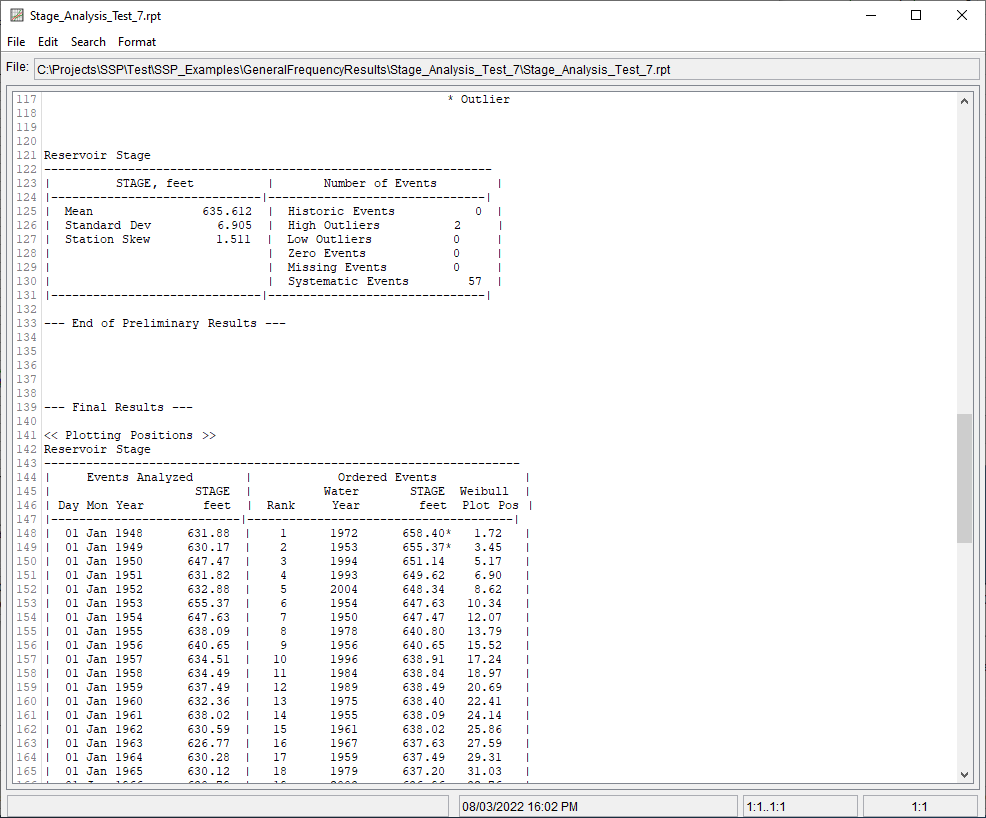Click the '01 Jan 1957' date entry

(x=104, y=659)
